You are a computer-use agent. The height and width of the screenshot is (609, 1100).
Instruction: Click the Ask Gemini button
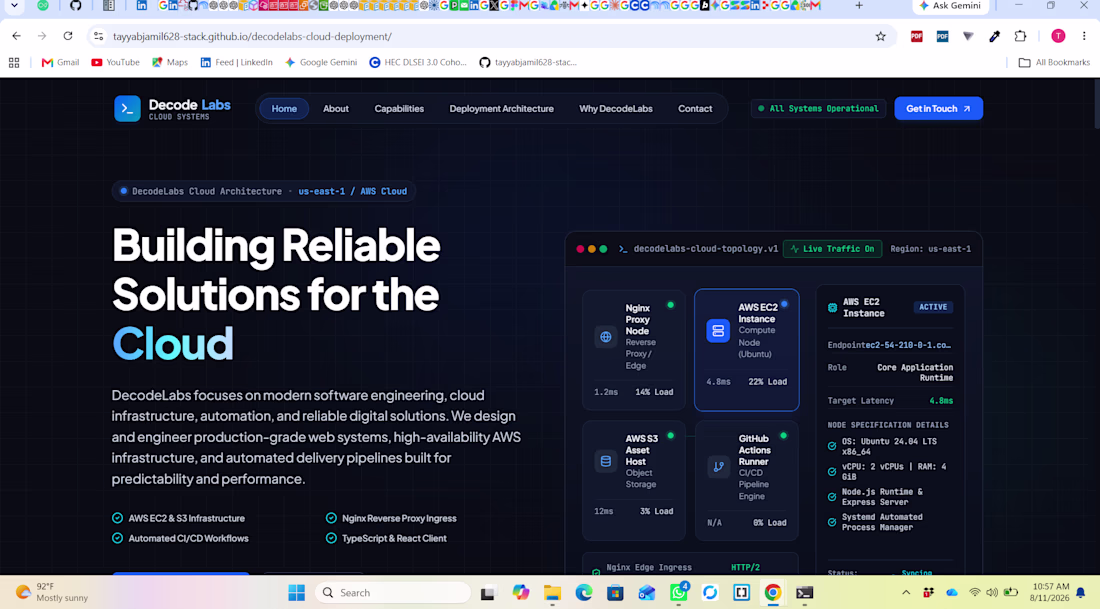951,6
